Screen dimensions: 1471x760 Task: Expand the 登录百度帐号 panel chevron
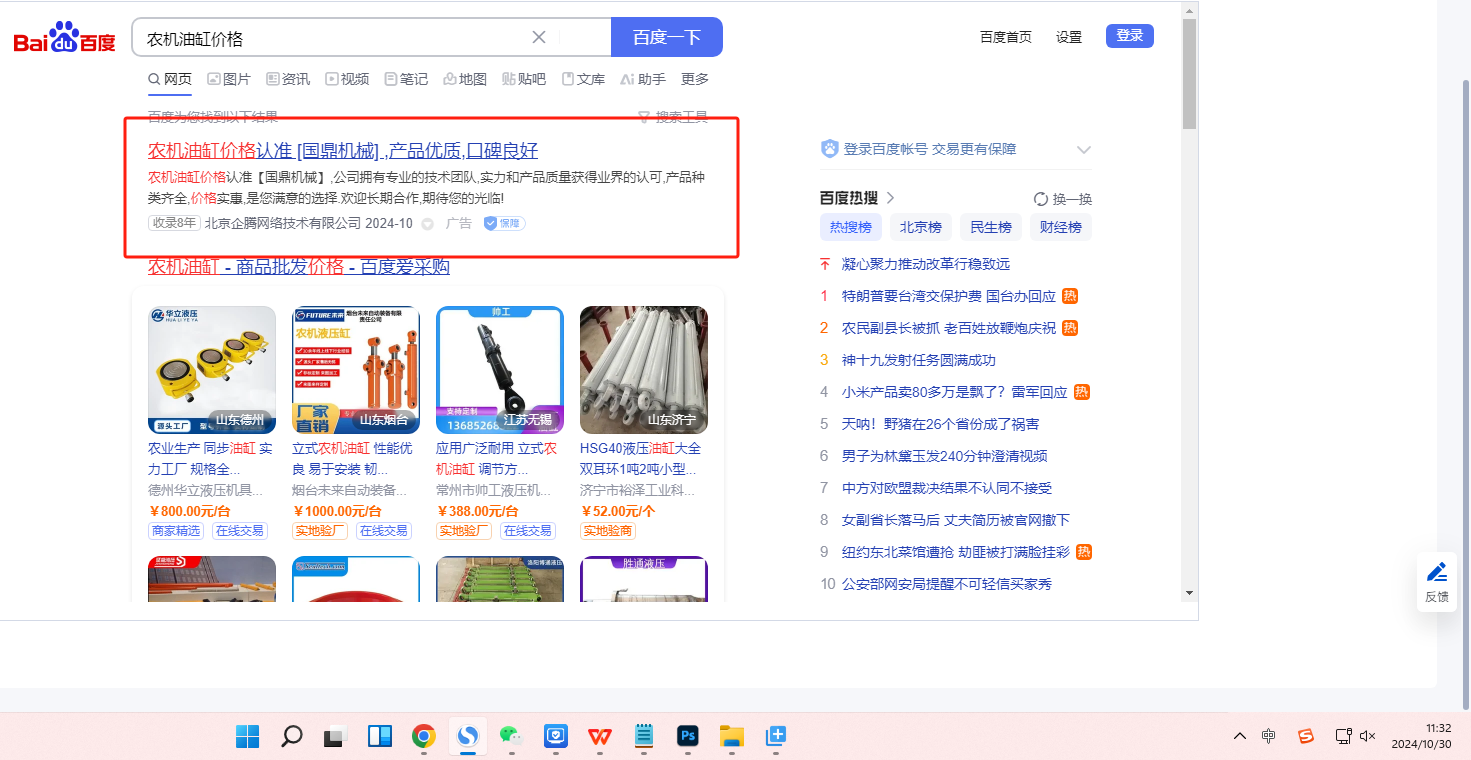point(1083,150)
